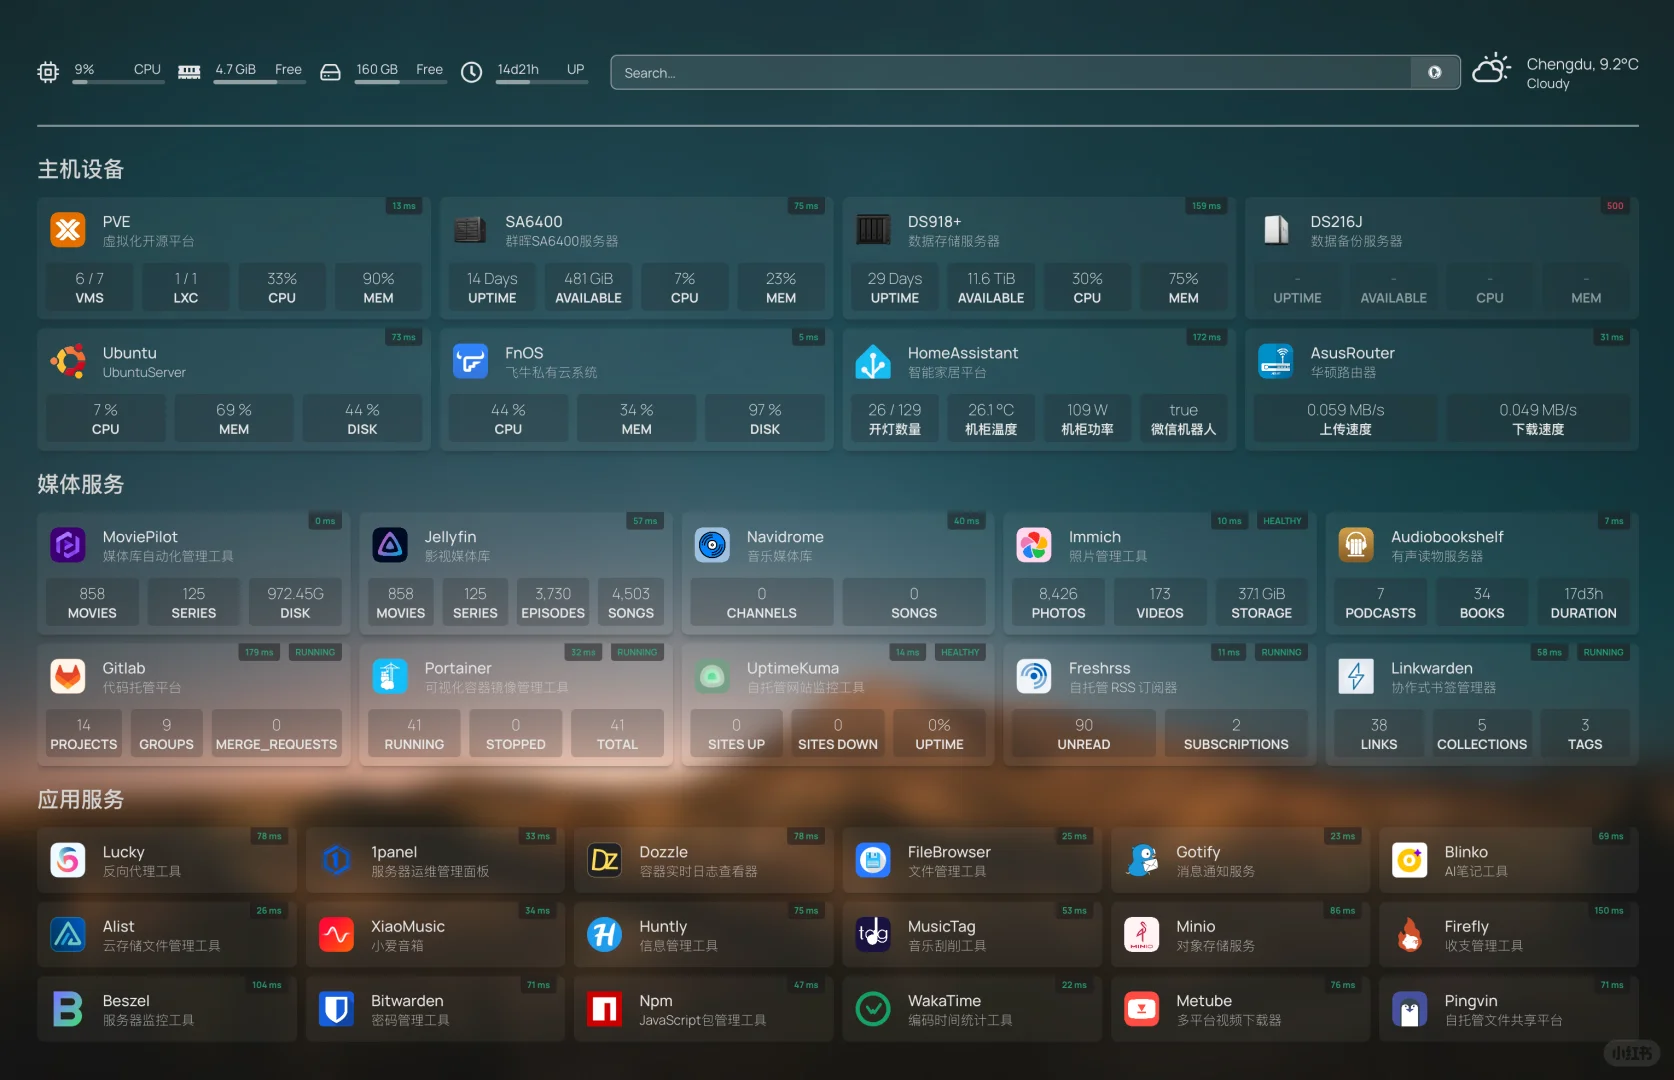Click the Gitlab RUNNING status badge

click(315, 652)
